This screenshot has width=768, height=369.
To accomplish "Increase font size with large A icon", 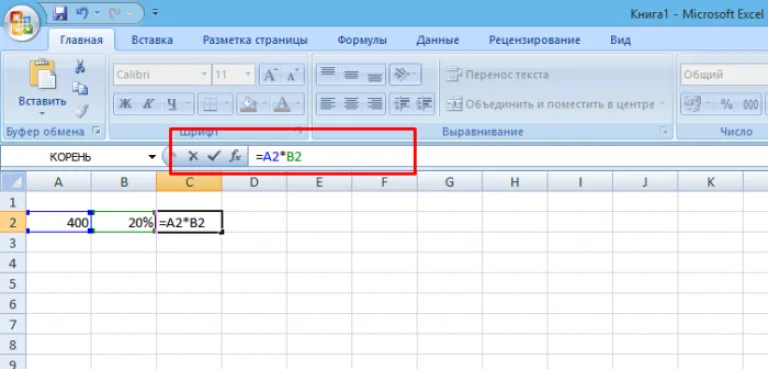I will (270, 75).
